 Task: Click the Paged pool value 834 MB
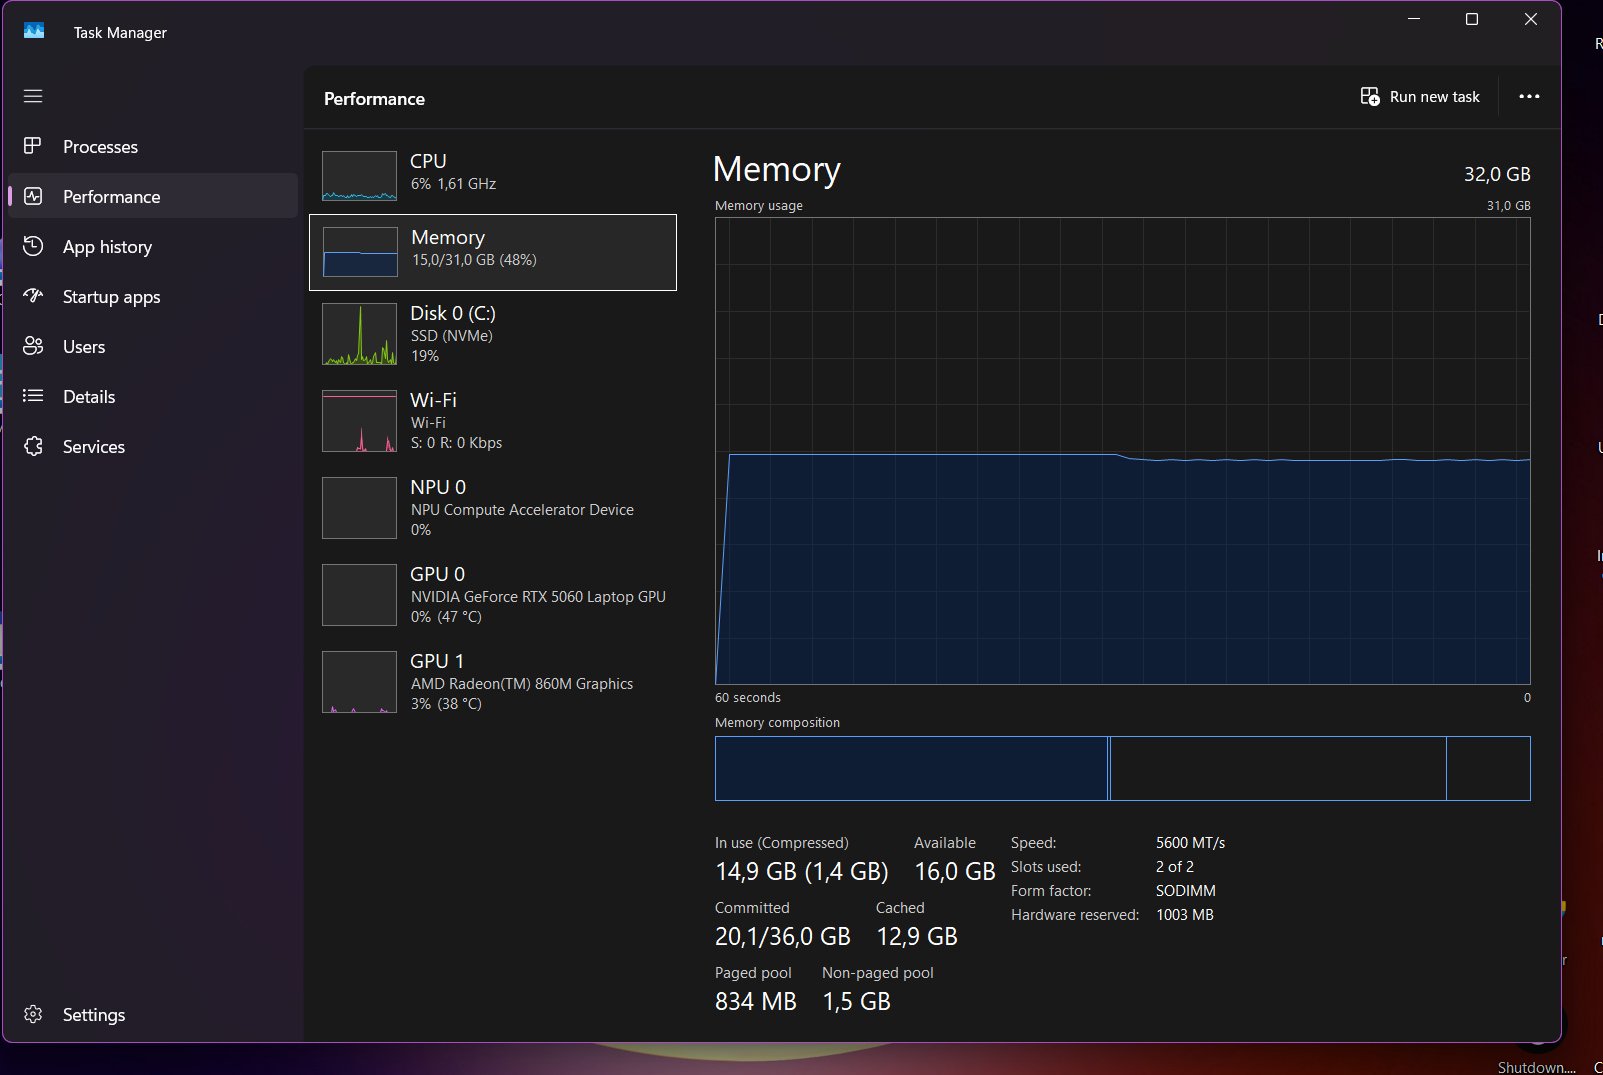(x=756, y=1002)
